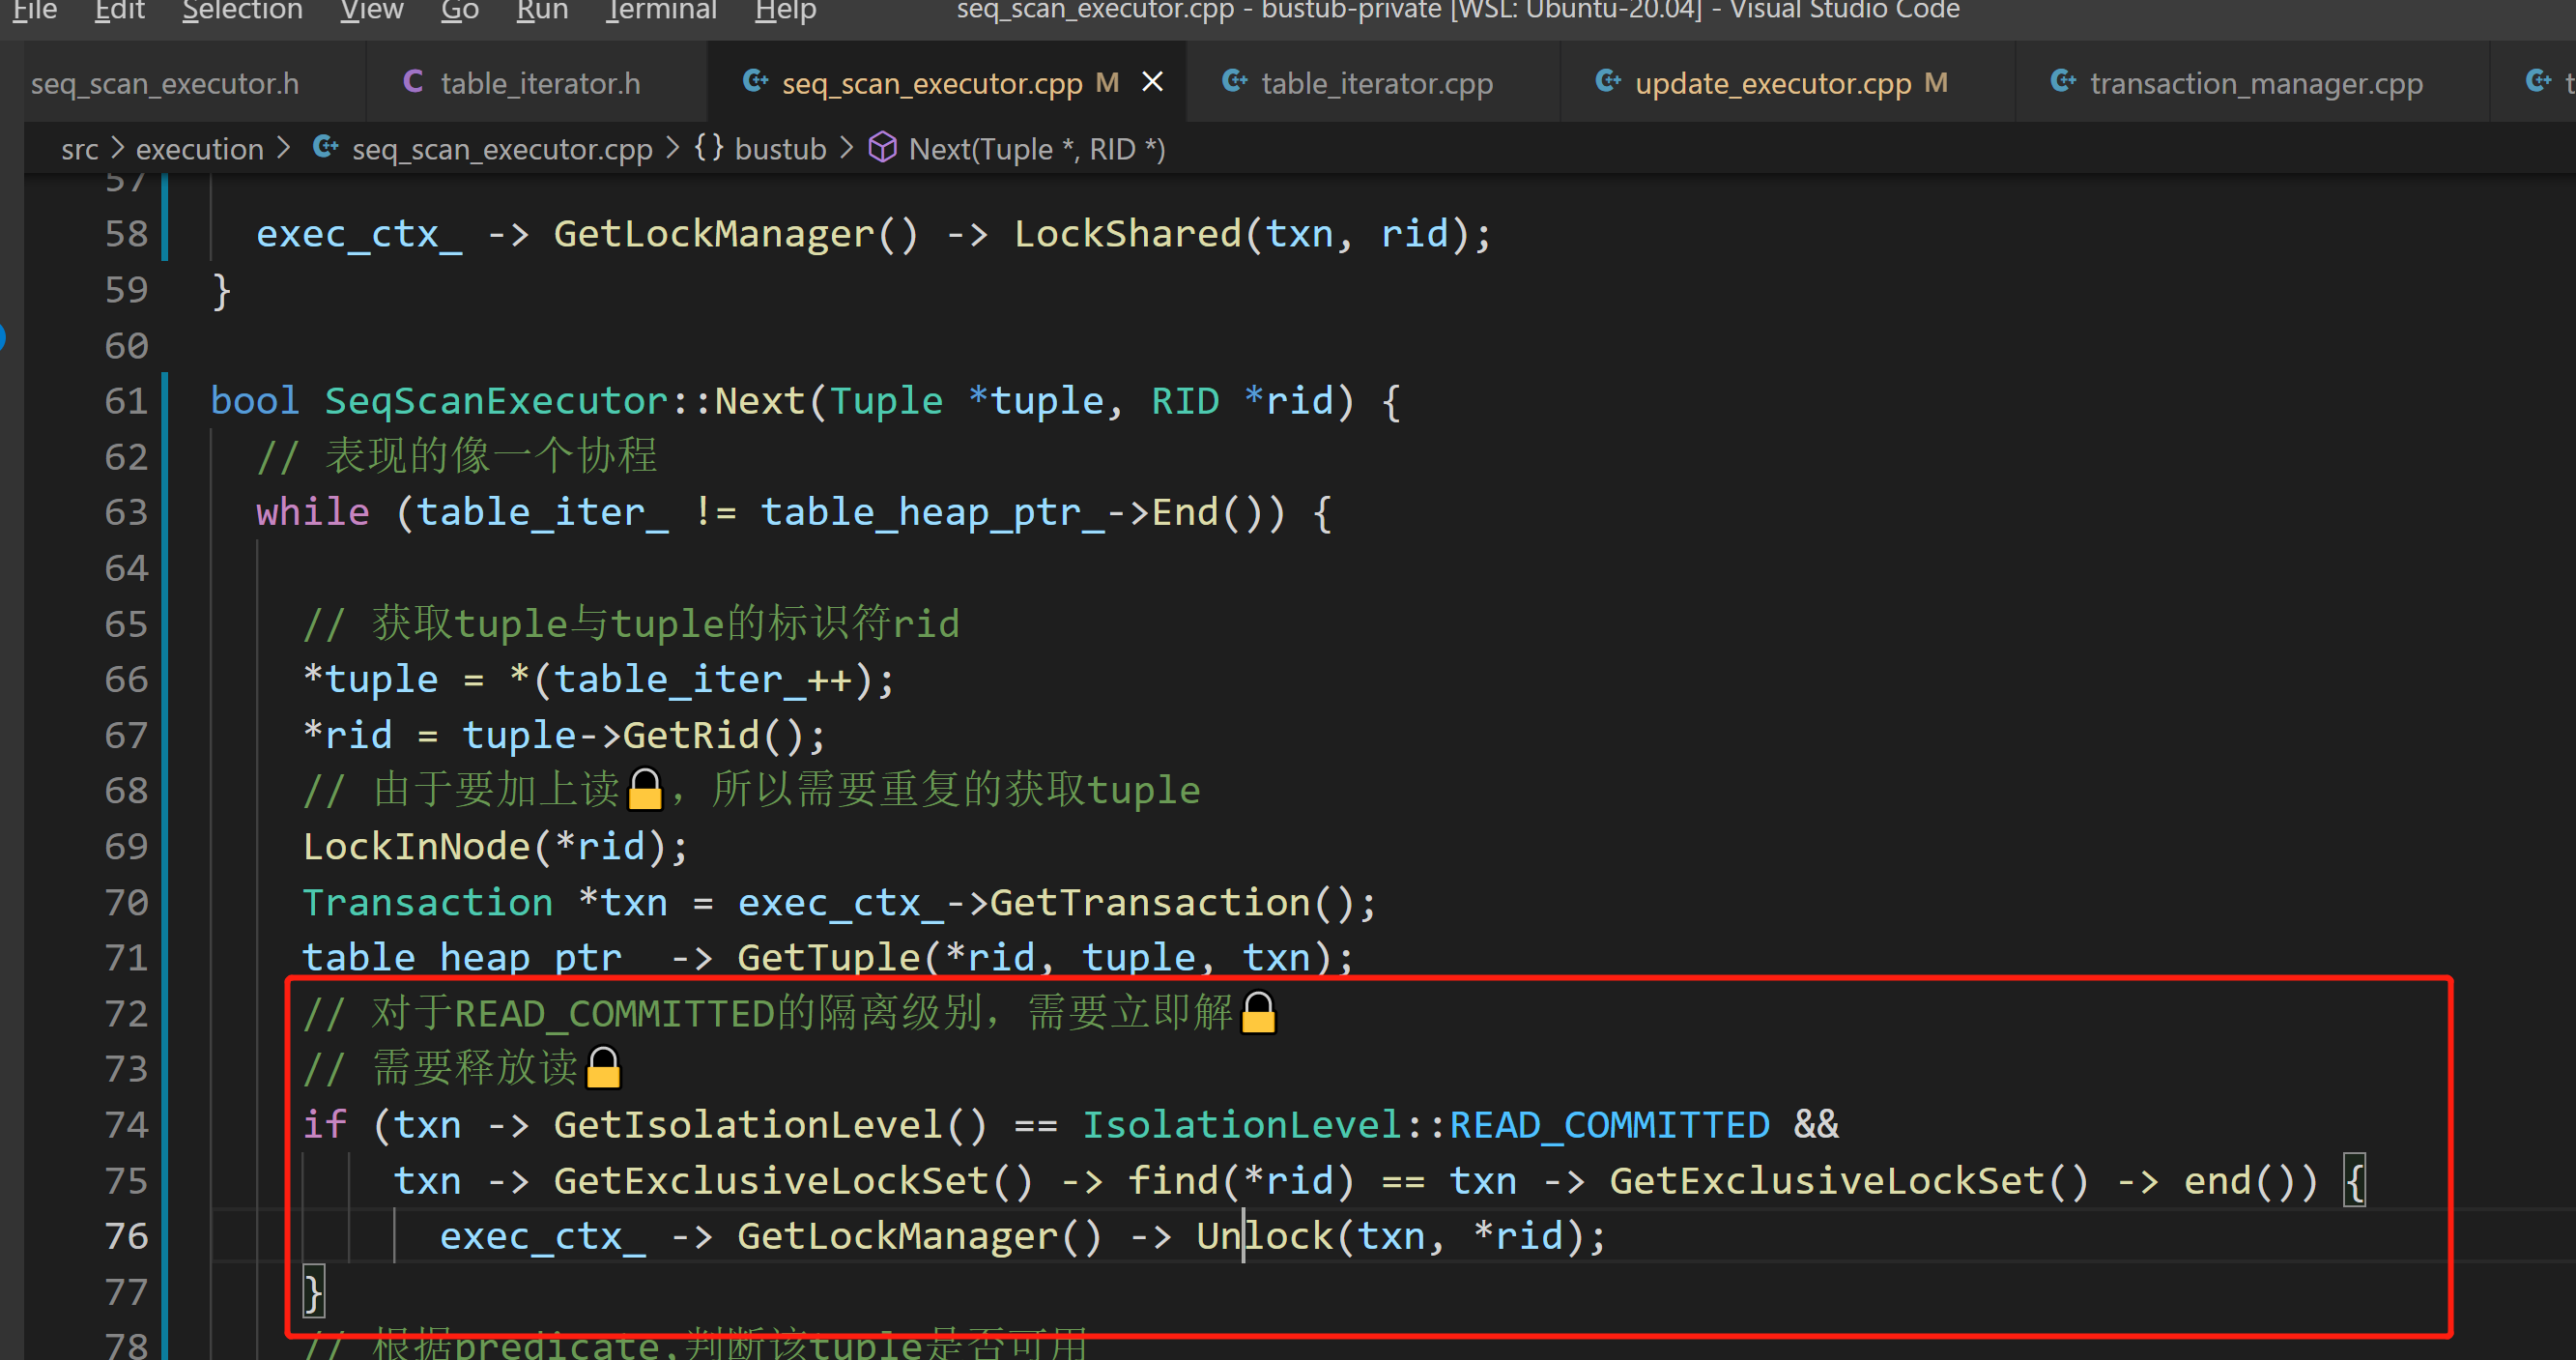This screenshot has width=2576, height=1360.
Task: Click the C++ icon on transaction_manager.cpp tab
Action: (x=2063, y=82)
